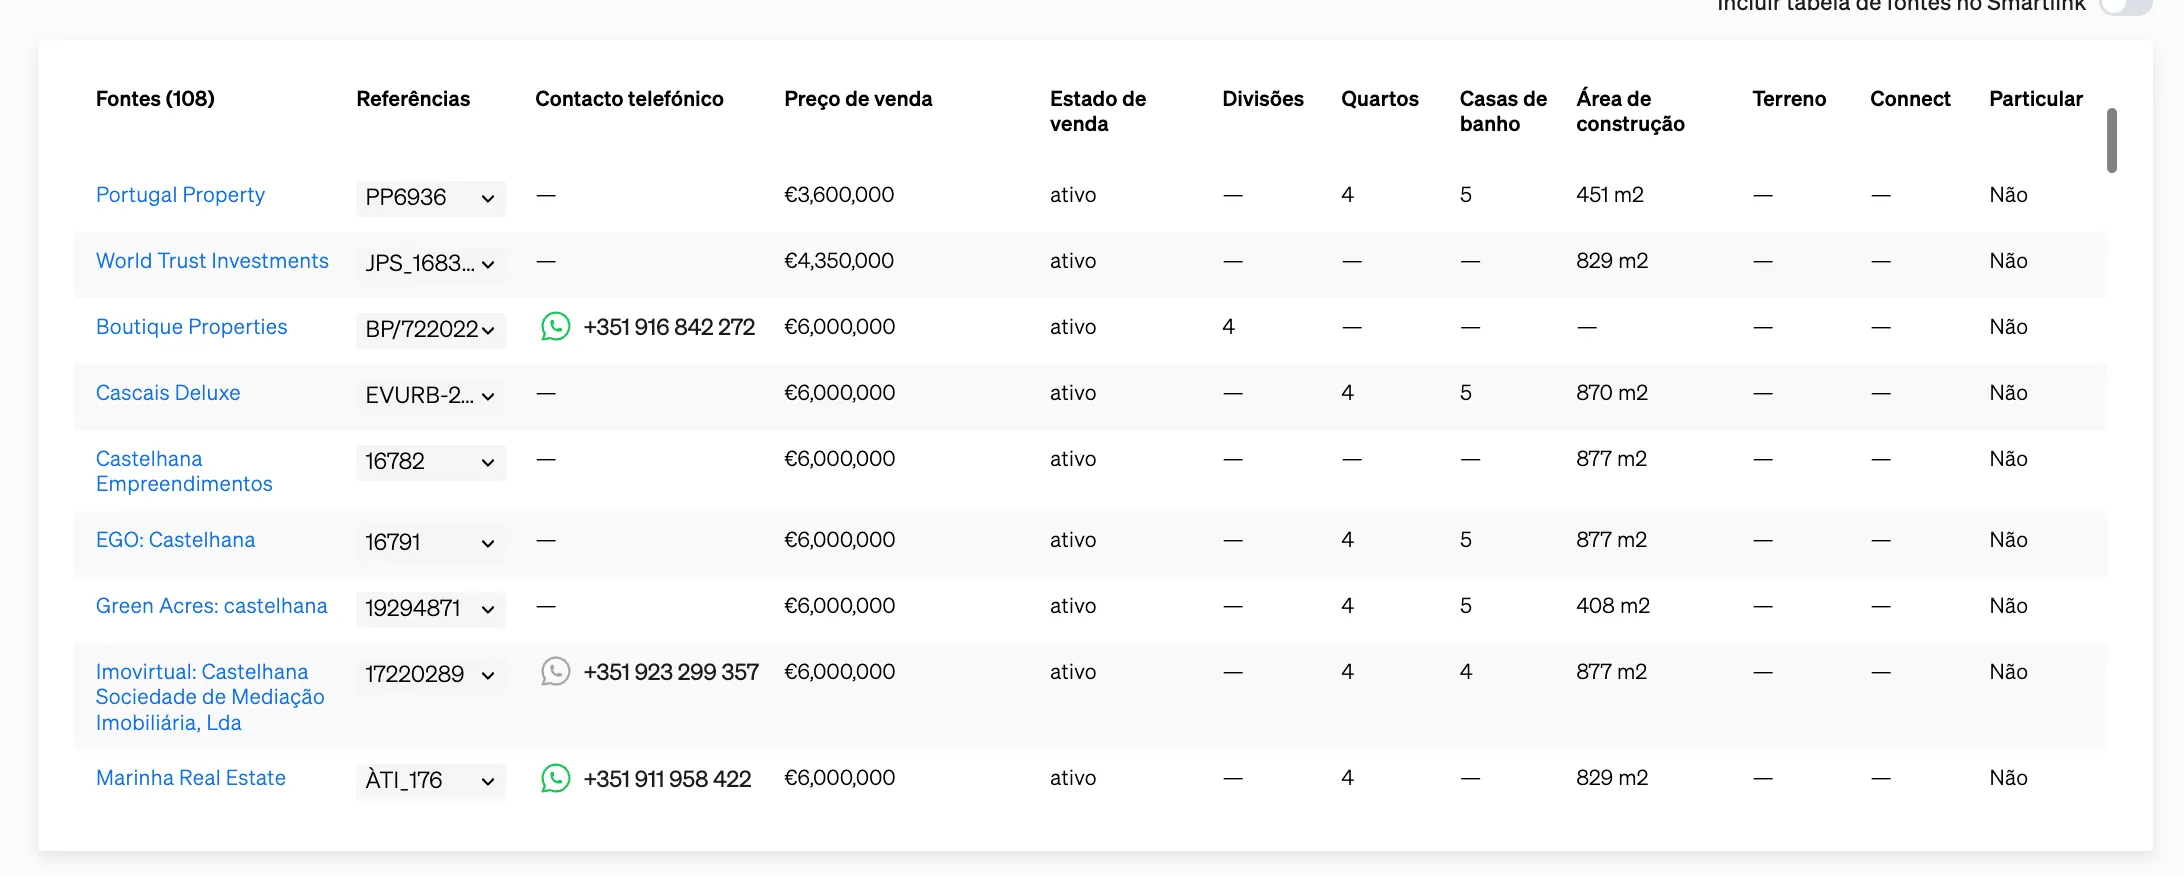Image resolution: width=2184 pixels, height=876 pixels.
Task: Expand the 19294871 reference dropdown
Action: [x=430, y=609]
